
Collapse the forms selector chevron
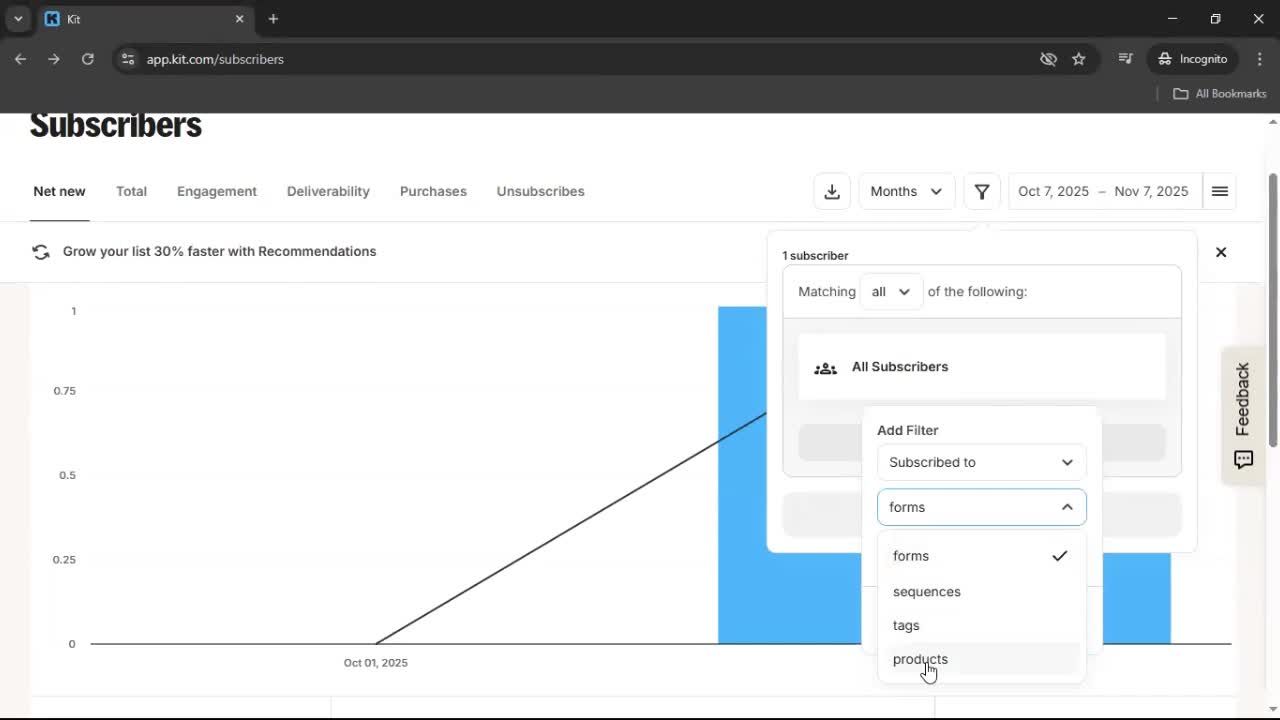(x=1067, y=507)
